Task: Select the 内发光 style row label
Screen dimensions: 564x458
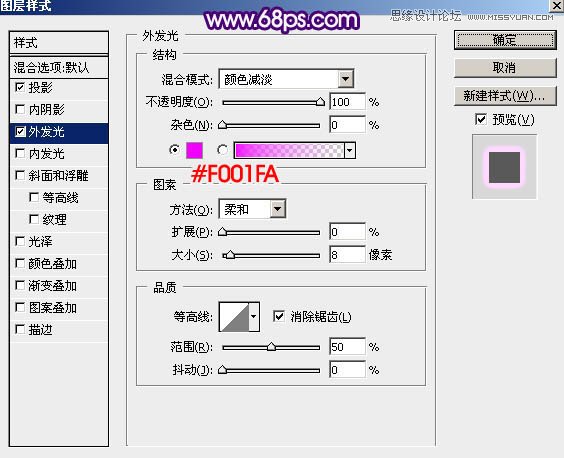Action: pyautogui.click(x=46, y=154)
